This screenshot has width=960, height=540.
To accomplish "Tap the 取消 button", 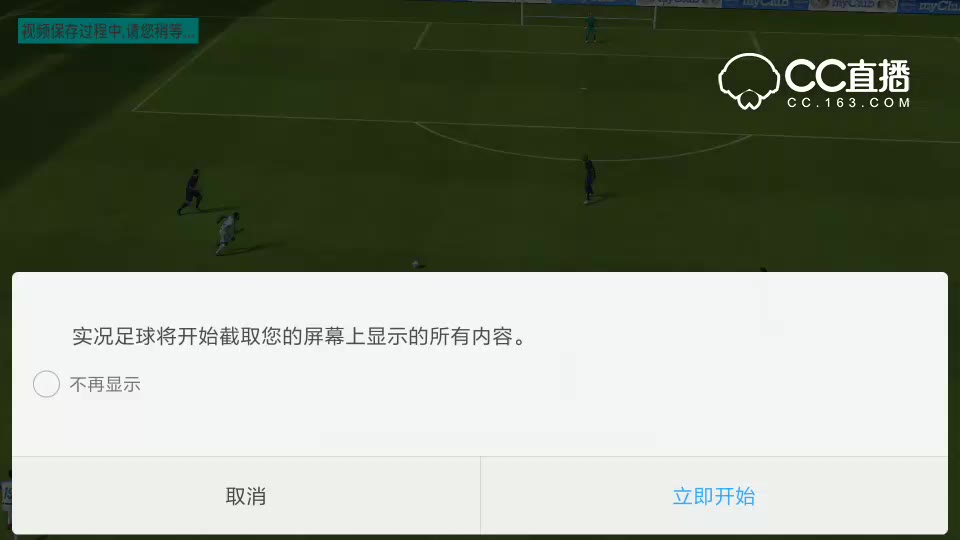I will tap(246, 496).
